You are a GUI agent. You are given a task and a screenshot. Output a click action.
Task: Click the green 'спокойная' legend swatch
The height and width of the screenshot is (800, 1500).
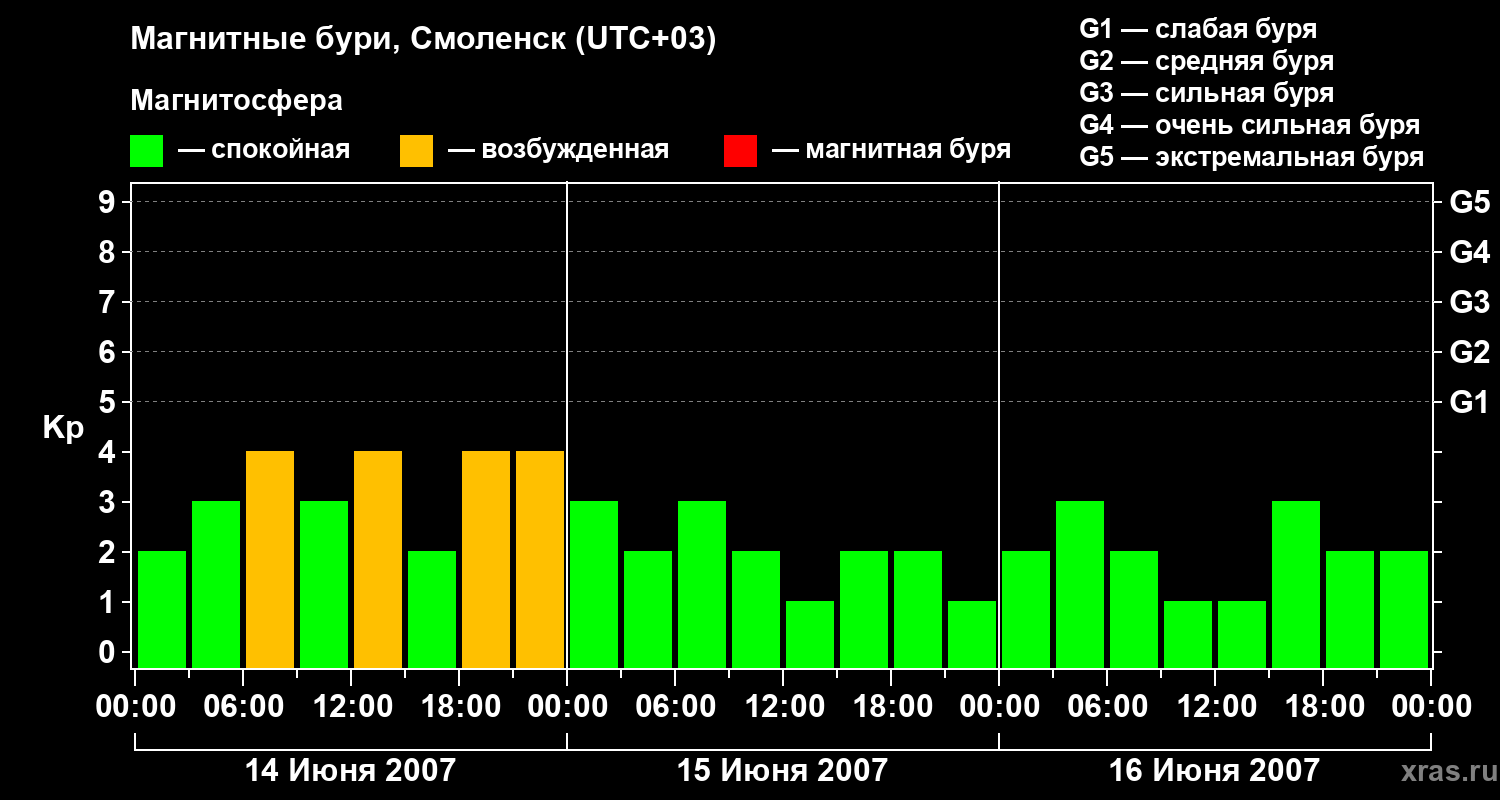pos(146,151)
